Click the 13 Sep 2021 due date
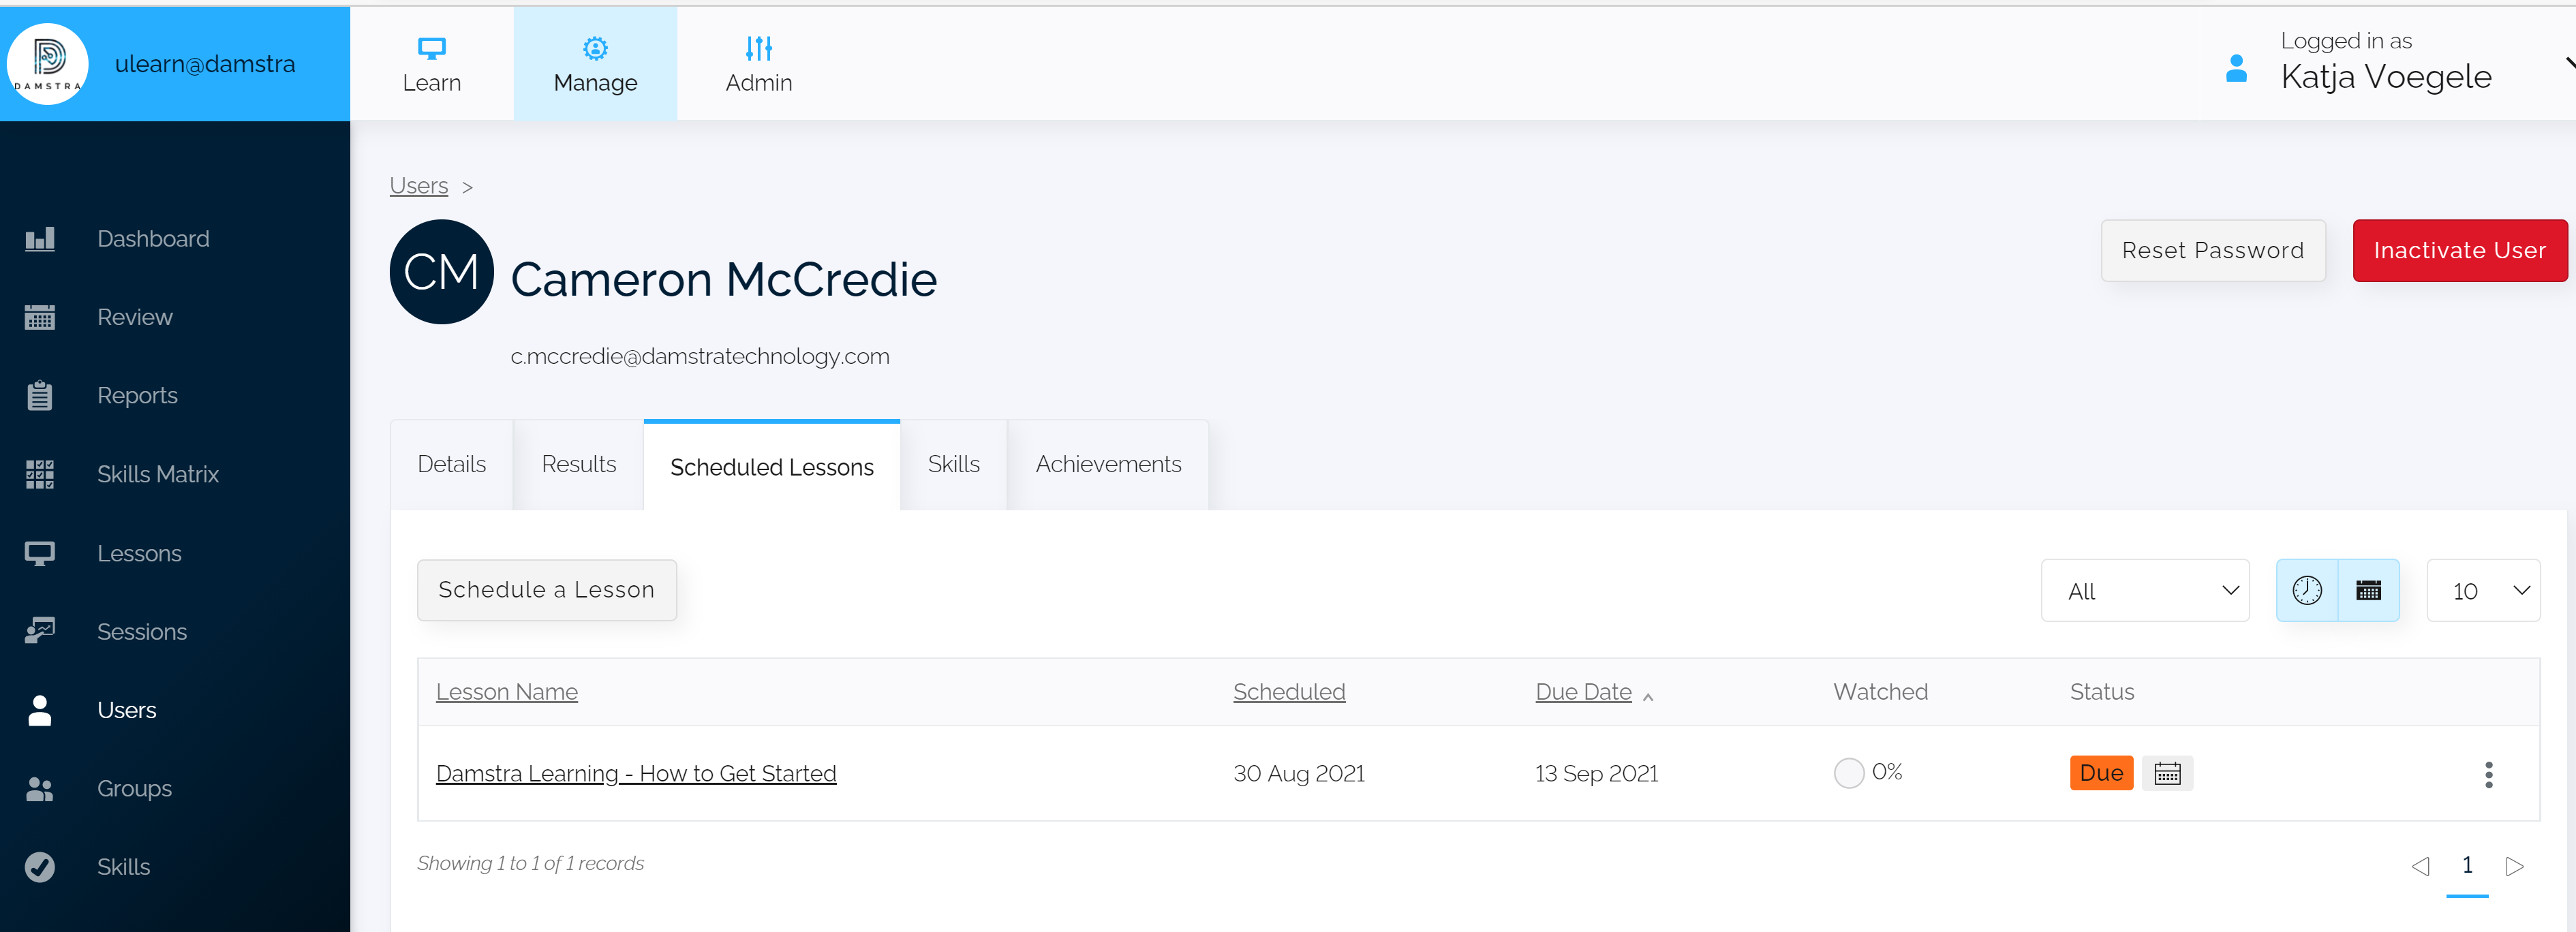The width and height of the screenshot is (2576, 932). pos(1596,774)
